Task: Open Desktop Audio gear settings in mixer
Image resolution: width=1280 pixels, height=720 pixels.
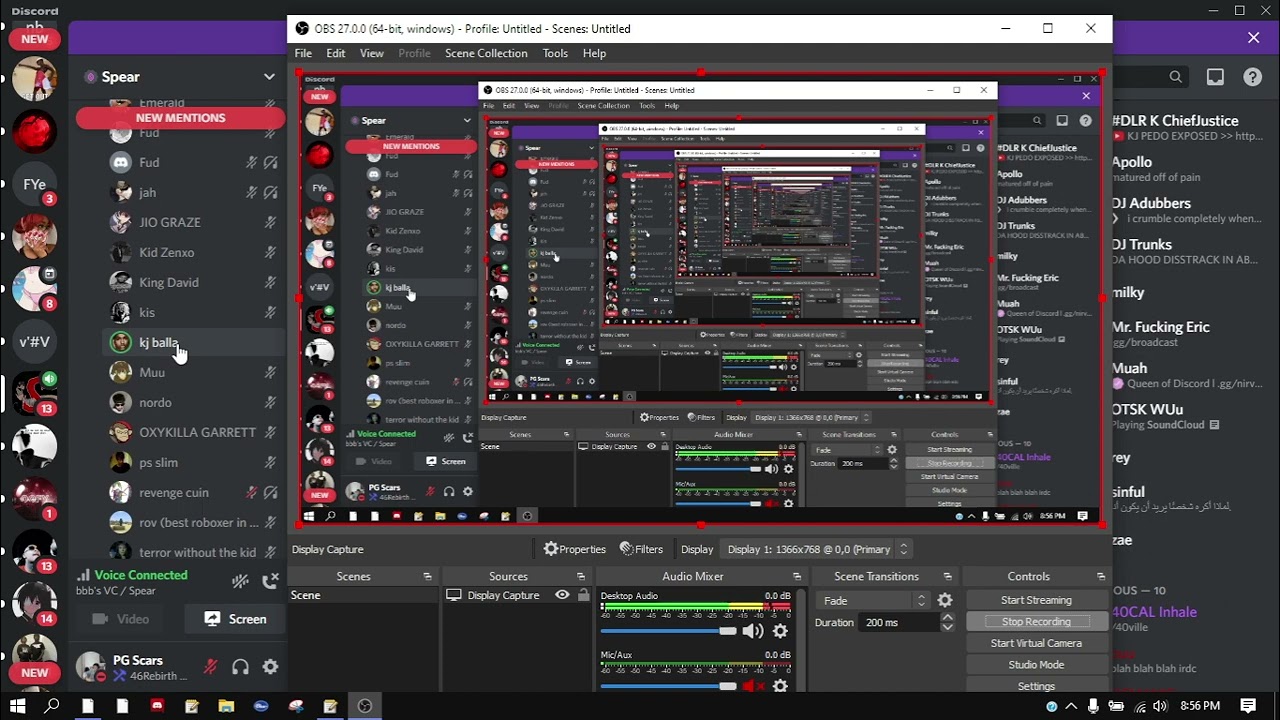Action: (x=781, y=631)
